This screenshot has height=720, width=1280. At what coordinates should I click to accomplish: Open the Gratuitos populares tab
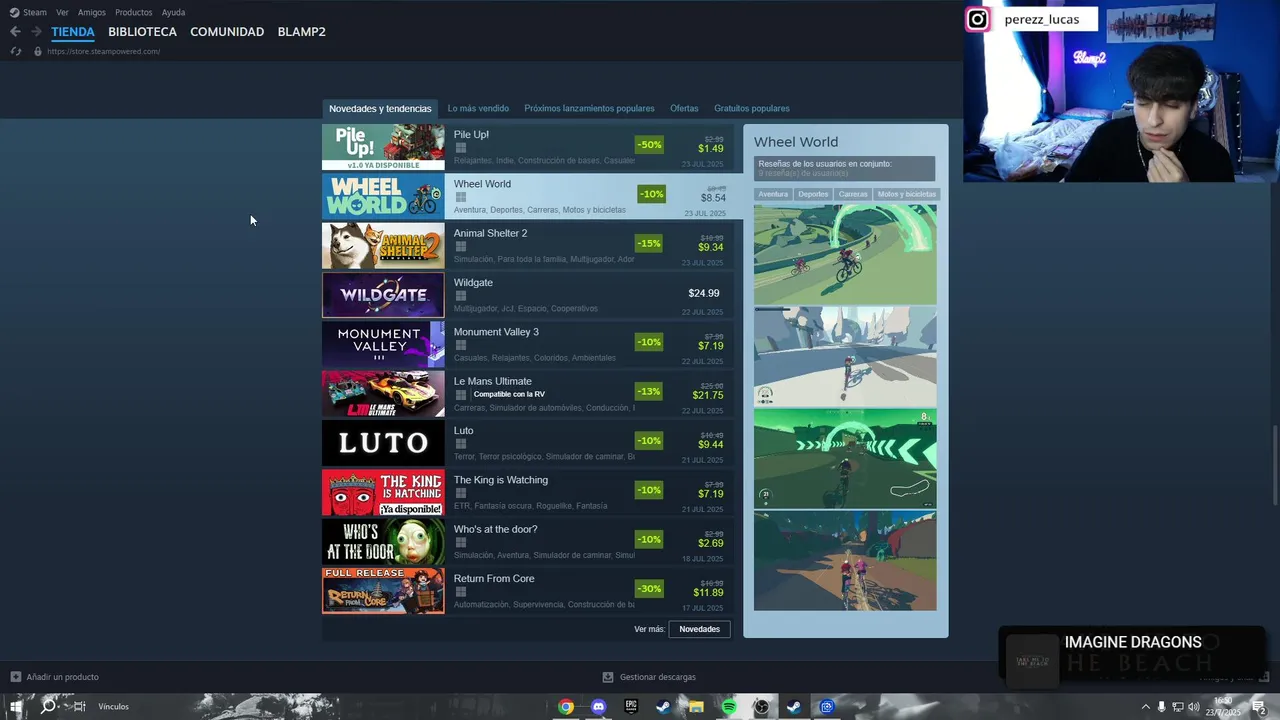[751, 108]
